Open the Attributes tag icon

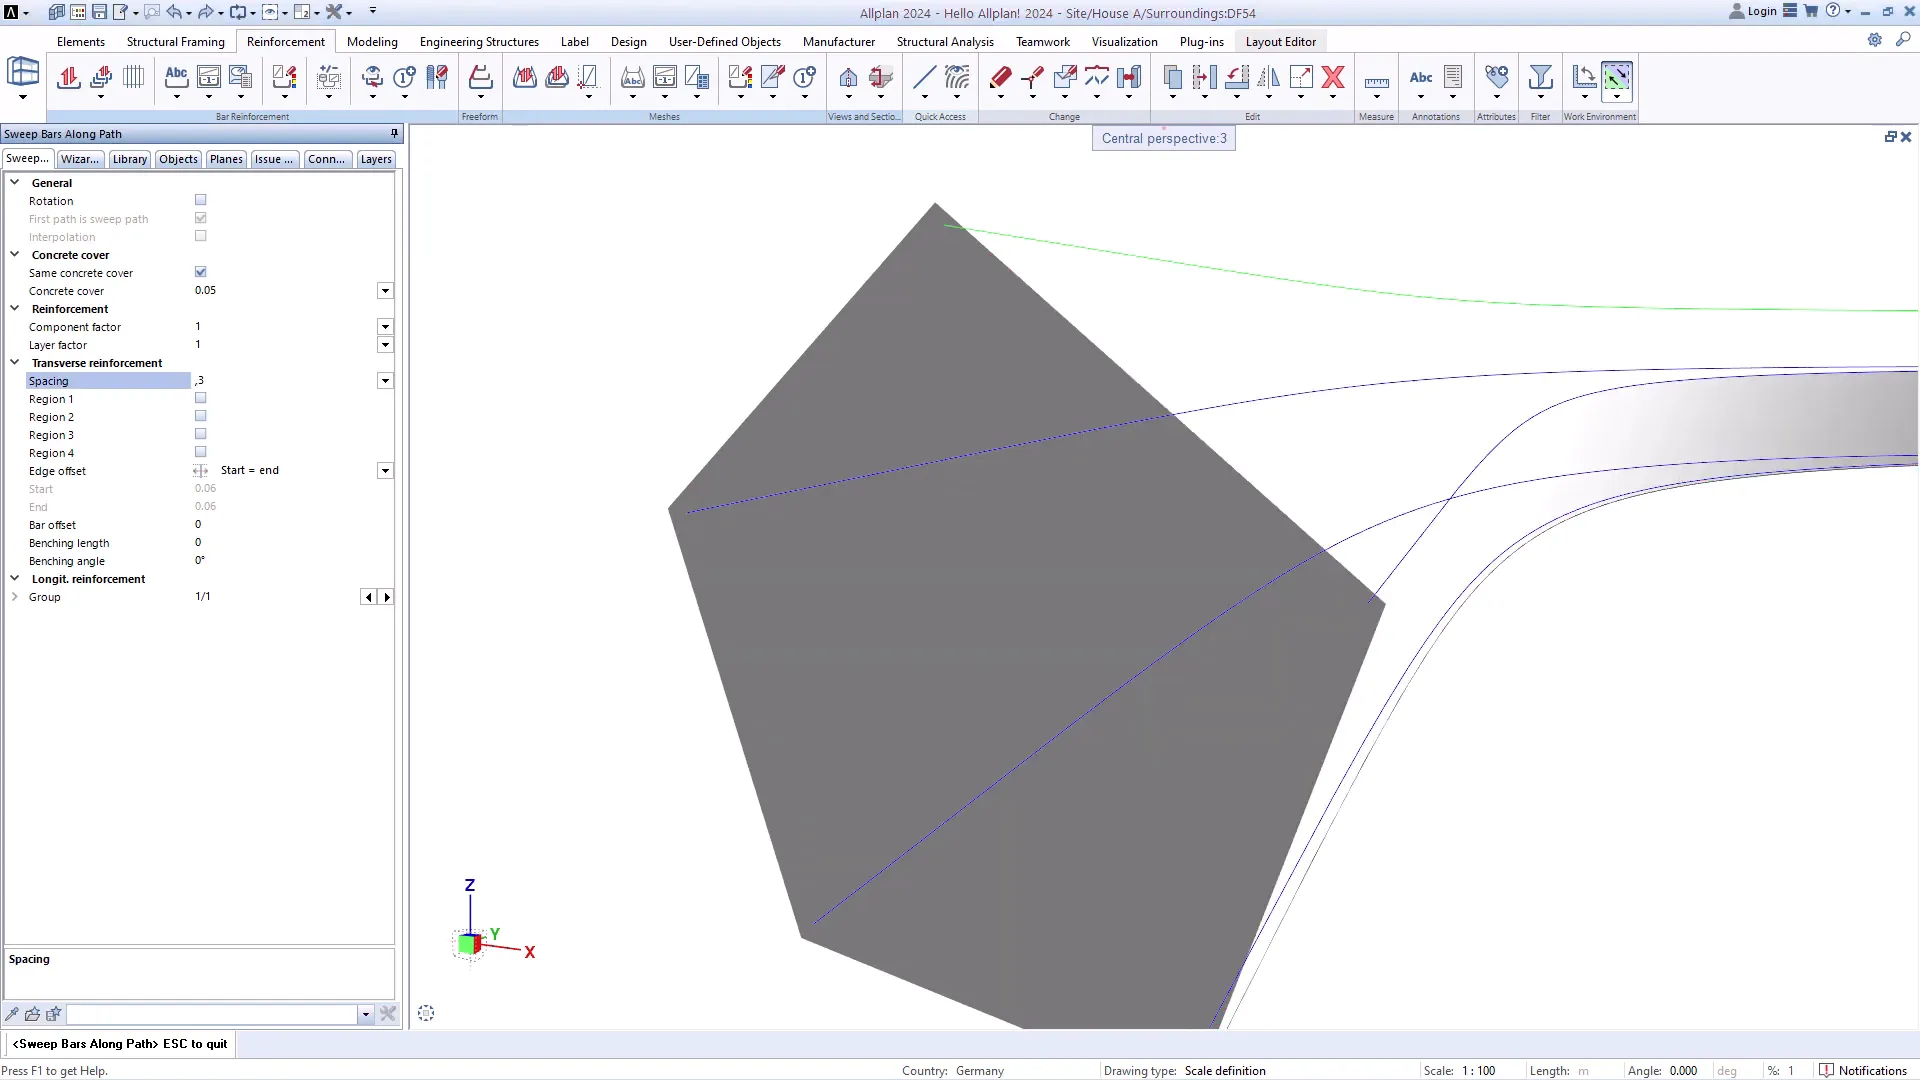click(x=1496, y=77)
